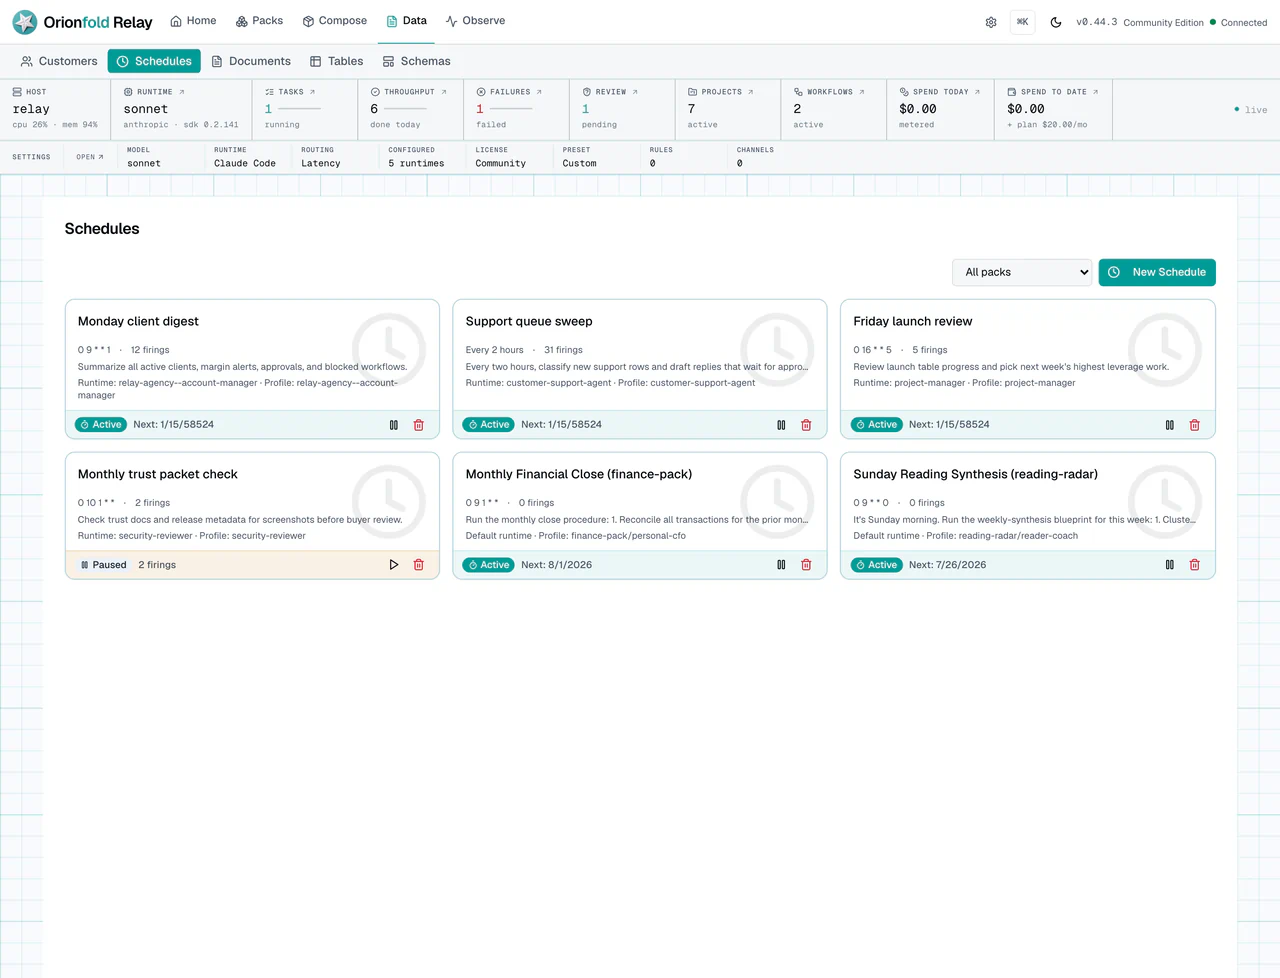The height and width of the screenshot is (978, 1280).
Task: Delete the Support queue sweep schedule
Action: coord(806,425)
